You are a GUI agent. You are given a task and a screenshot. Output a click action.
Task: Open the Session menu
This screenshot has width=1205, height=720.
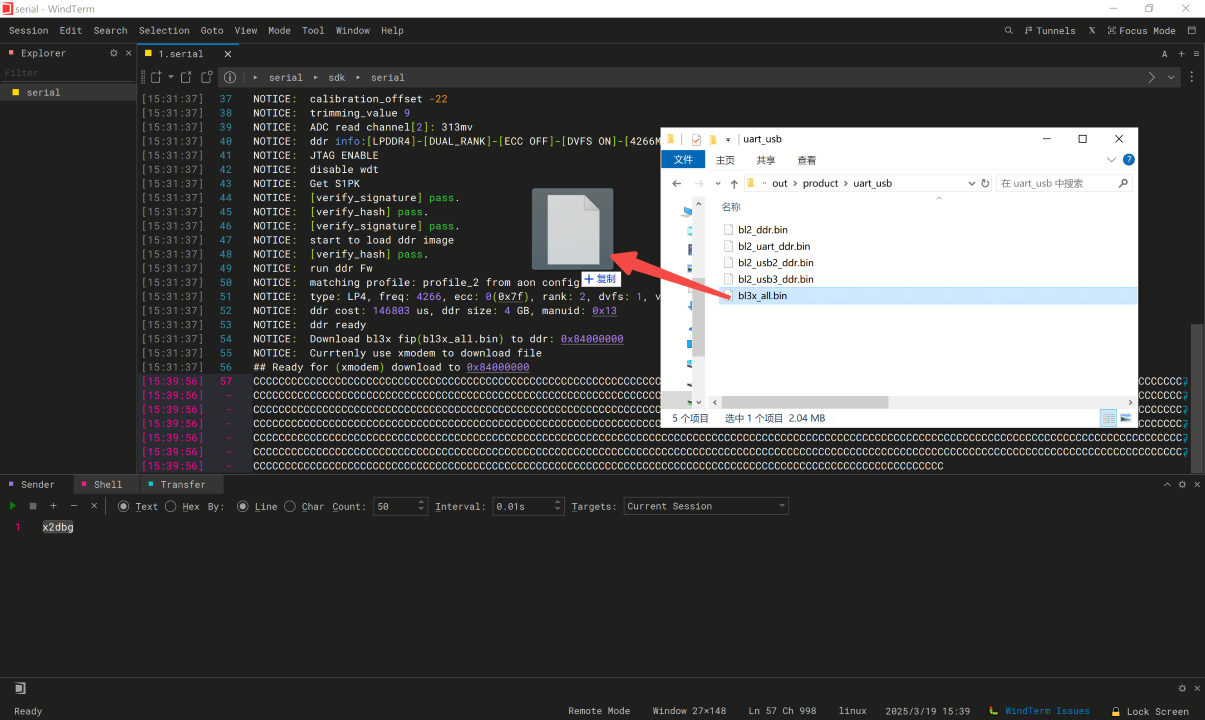point(28,30)
